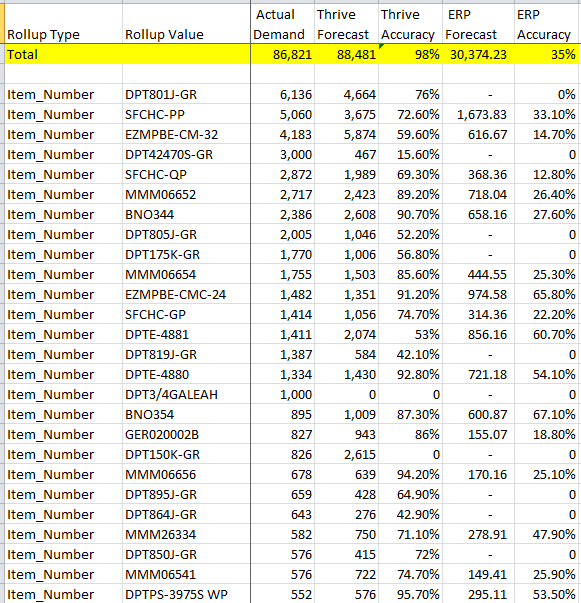Screen dimensions: 581x603
Task: Select the Rollup Value header cell
Action: coord(186,24)
